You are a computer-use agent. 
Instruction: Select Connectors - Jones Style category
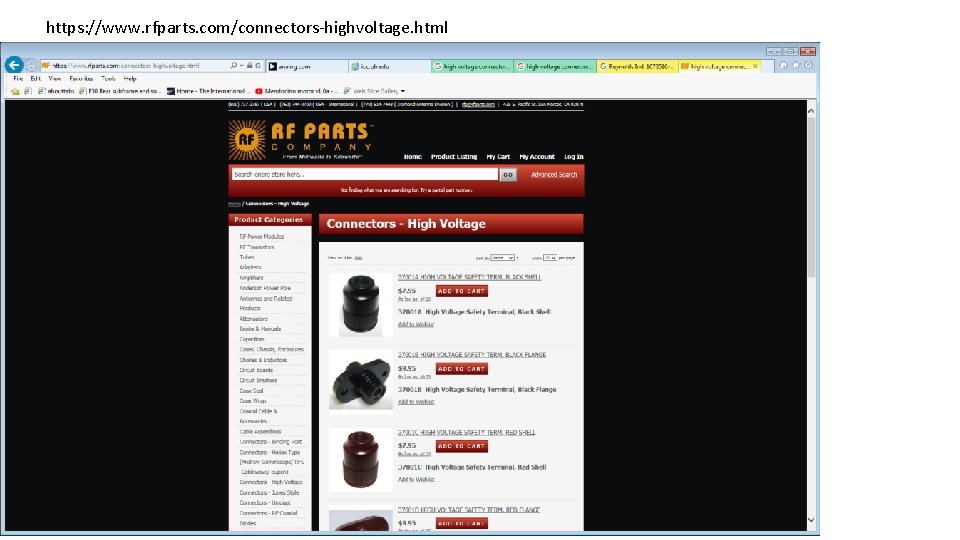coord(269,493)
